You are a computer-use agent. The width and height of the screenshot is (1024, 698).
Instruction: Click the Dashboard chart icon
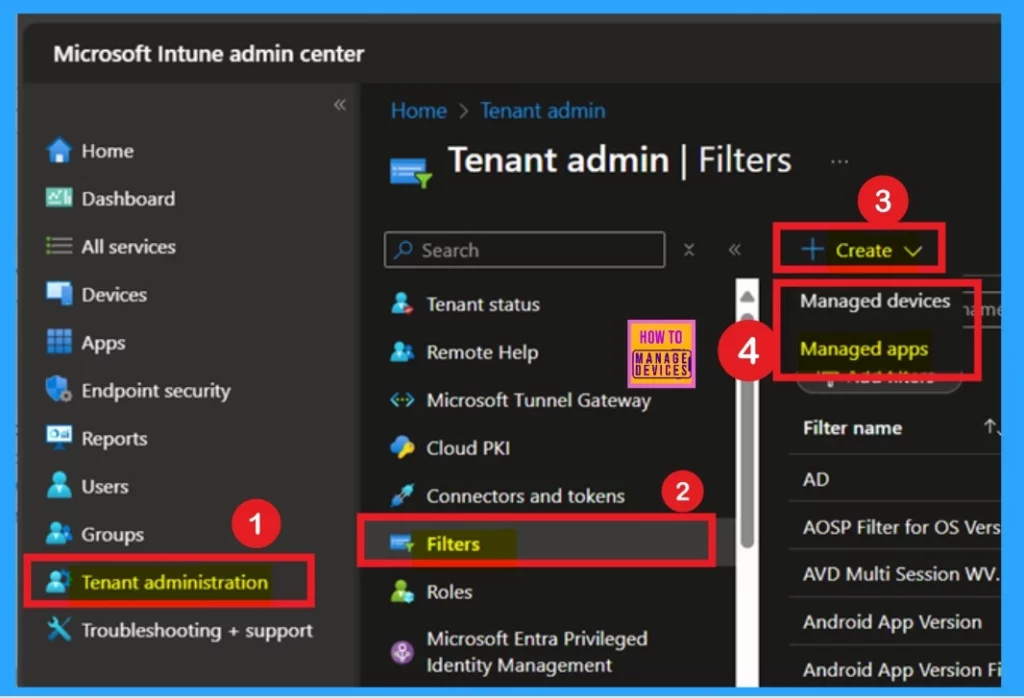coord(59,198)
